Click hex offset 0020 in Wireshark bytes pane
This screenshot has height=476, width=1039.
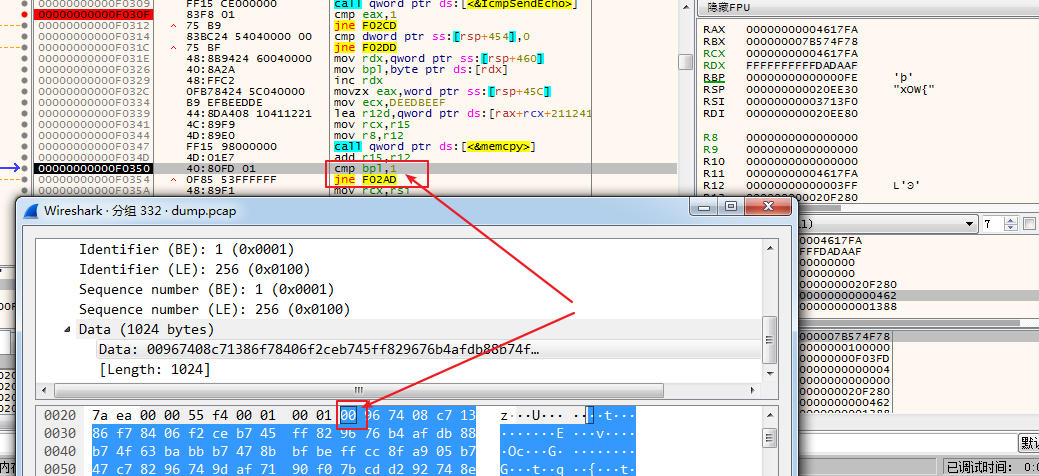[60, 416]
